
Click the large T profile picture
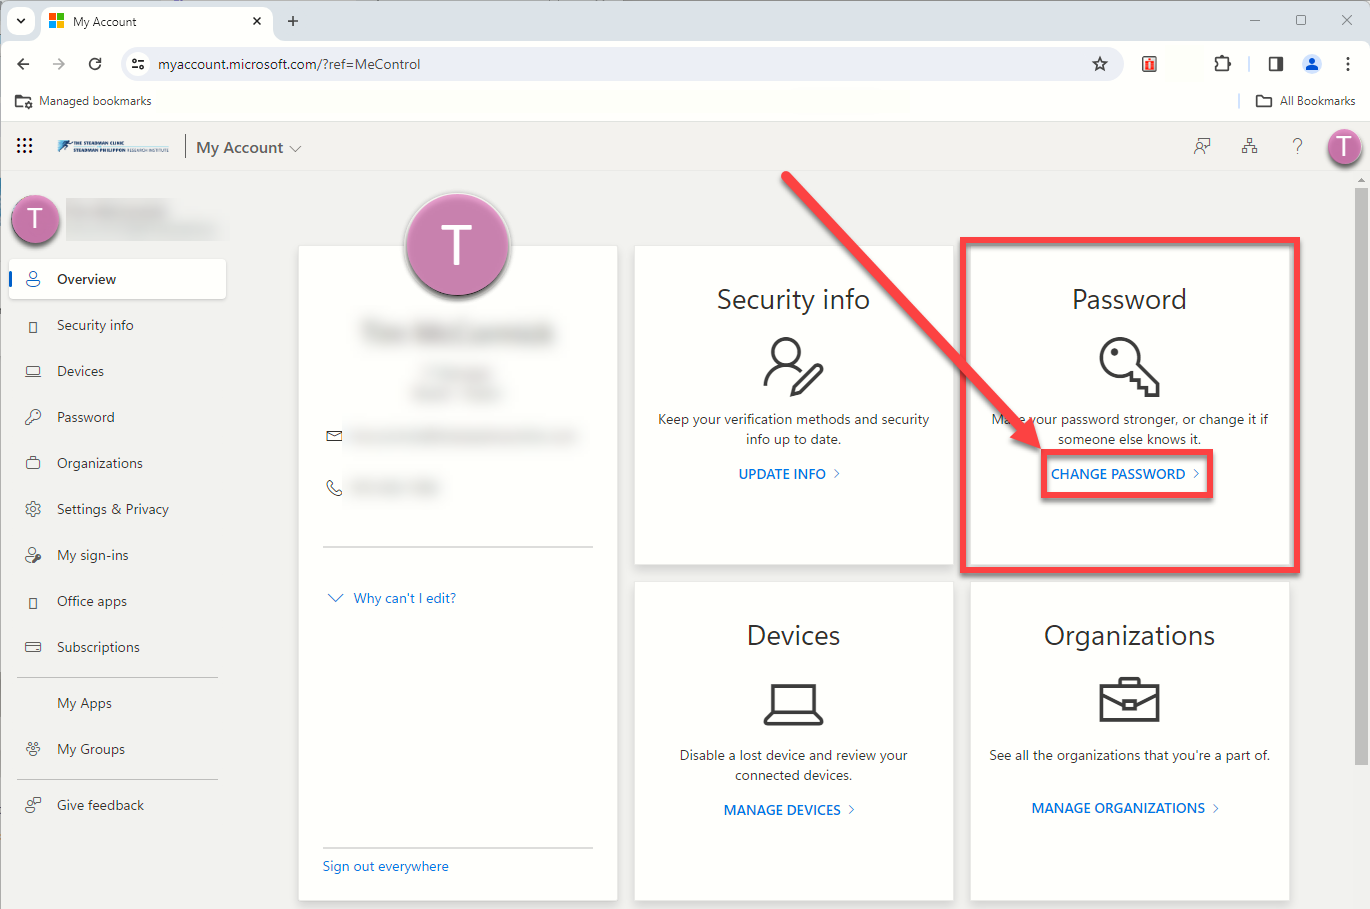tap(457, 245)
